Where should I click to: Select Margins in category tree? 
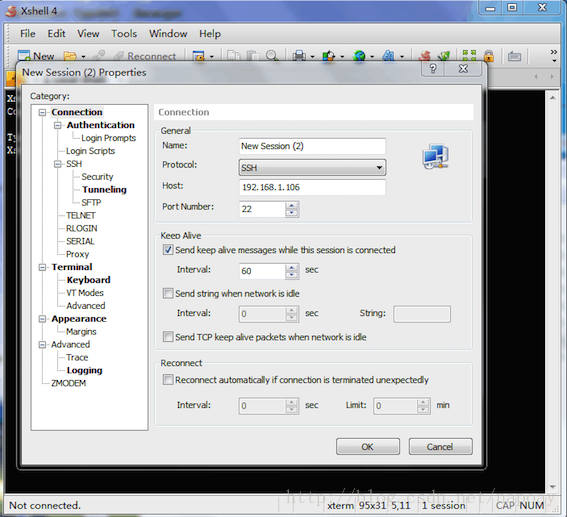pos(81,332)
